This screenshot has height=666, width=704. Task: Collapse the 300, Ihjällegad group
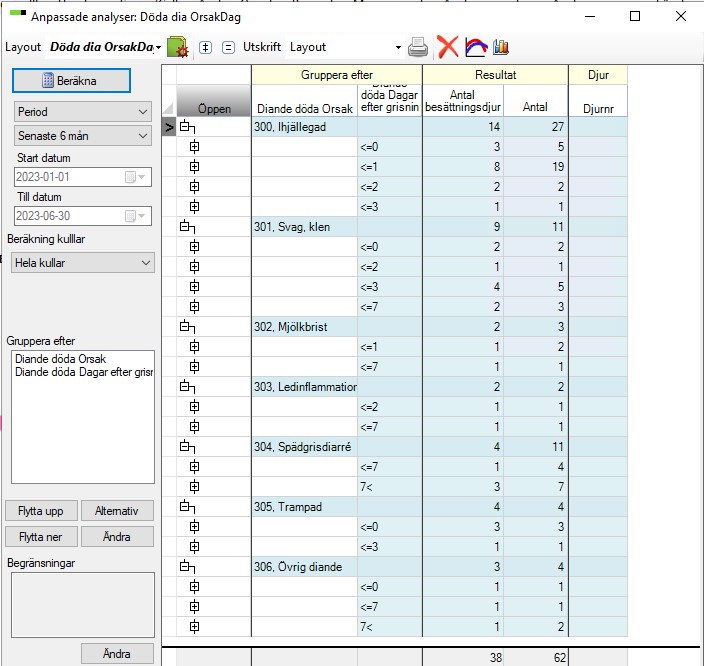coord(187,127)
